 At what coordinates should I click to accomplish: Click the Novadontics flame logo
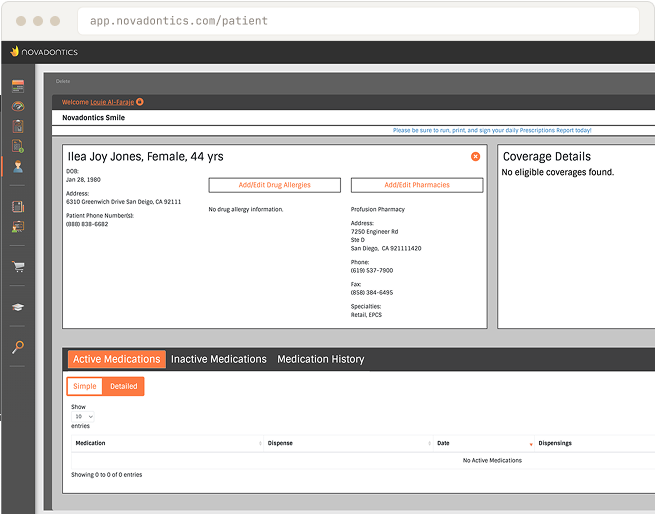tap(14, 51)
